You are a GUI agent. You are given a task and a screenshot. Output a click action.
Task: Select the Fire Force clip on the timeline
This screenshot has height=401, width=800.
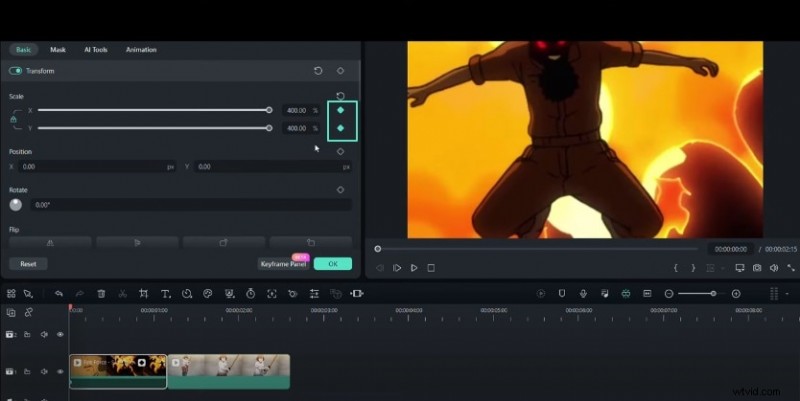[118, 371]
